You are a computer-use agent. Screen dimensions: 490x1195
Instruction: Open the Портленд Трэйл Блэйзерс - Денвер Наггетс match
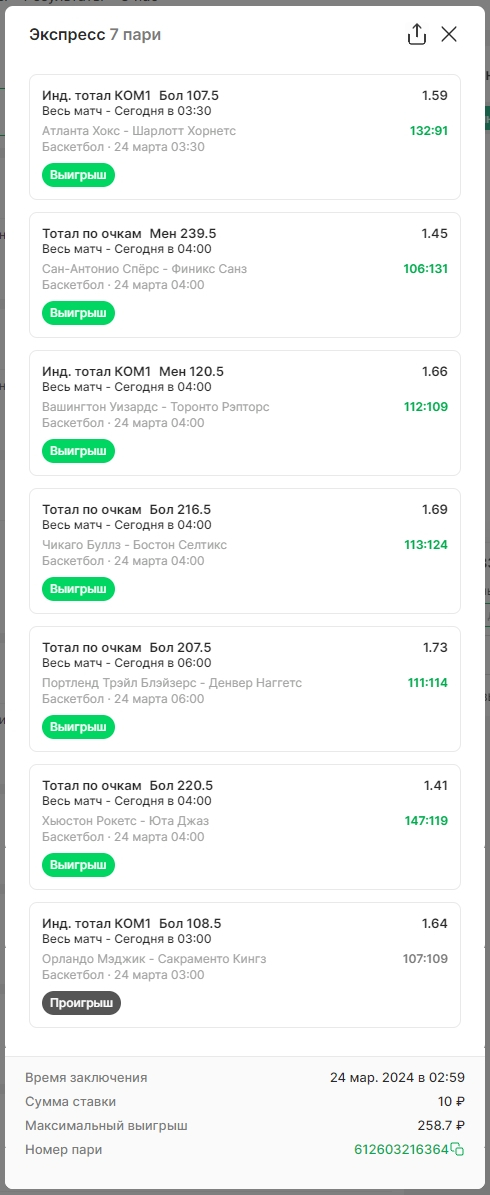tap(172, 682)
